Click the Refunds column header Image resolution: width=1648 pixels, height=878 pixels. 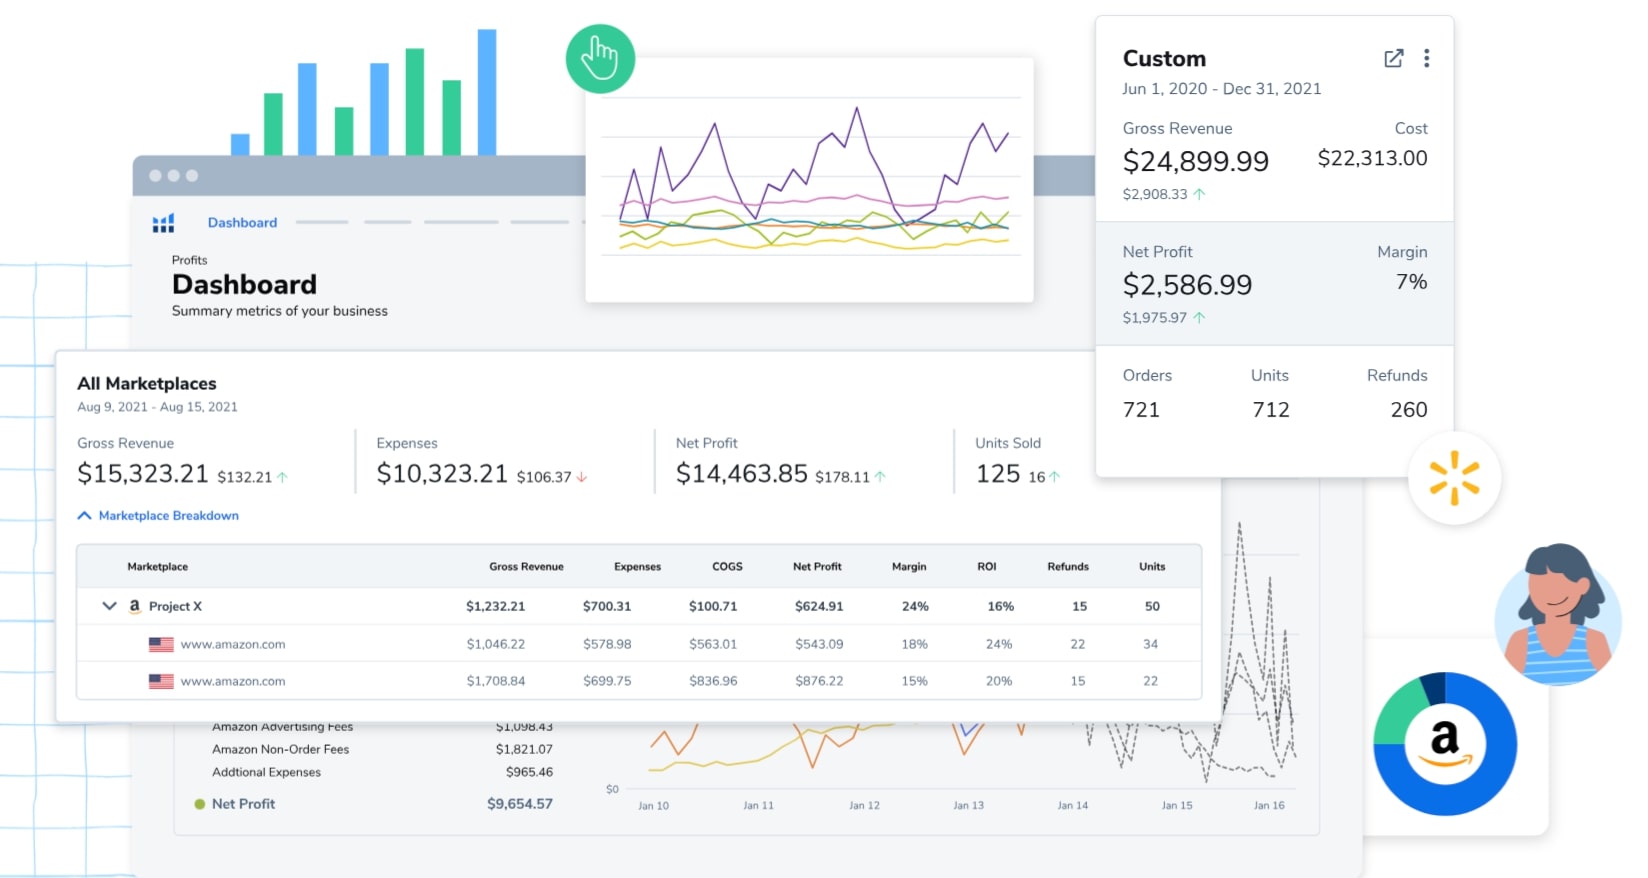coord(1068,567)
